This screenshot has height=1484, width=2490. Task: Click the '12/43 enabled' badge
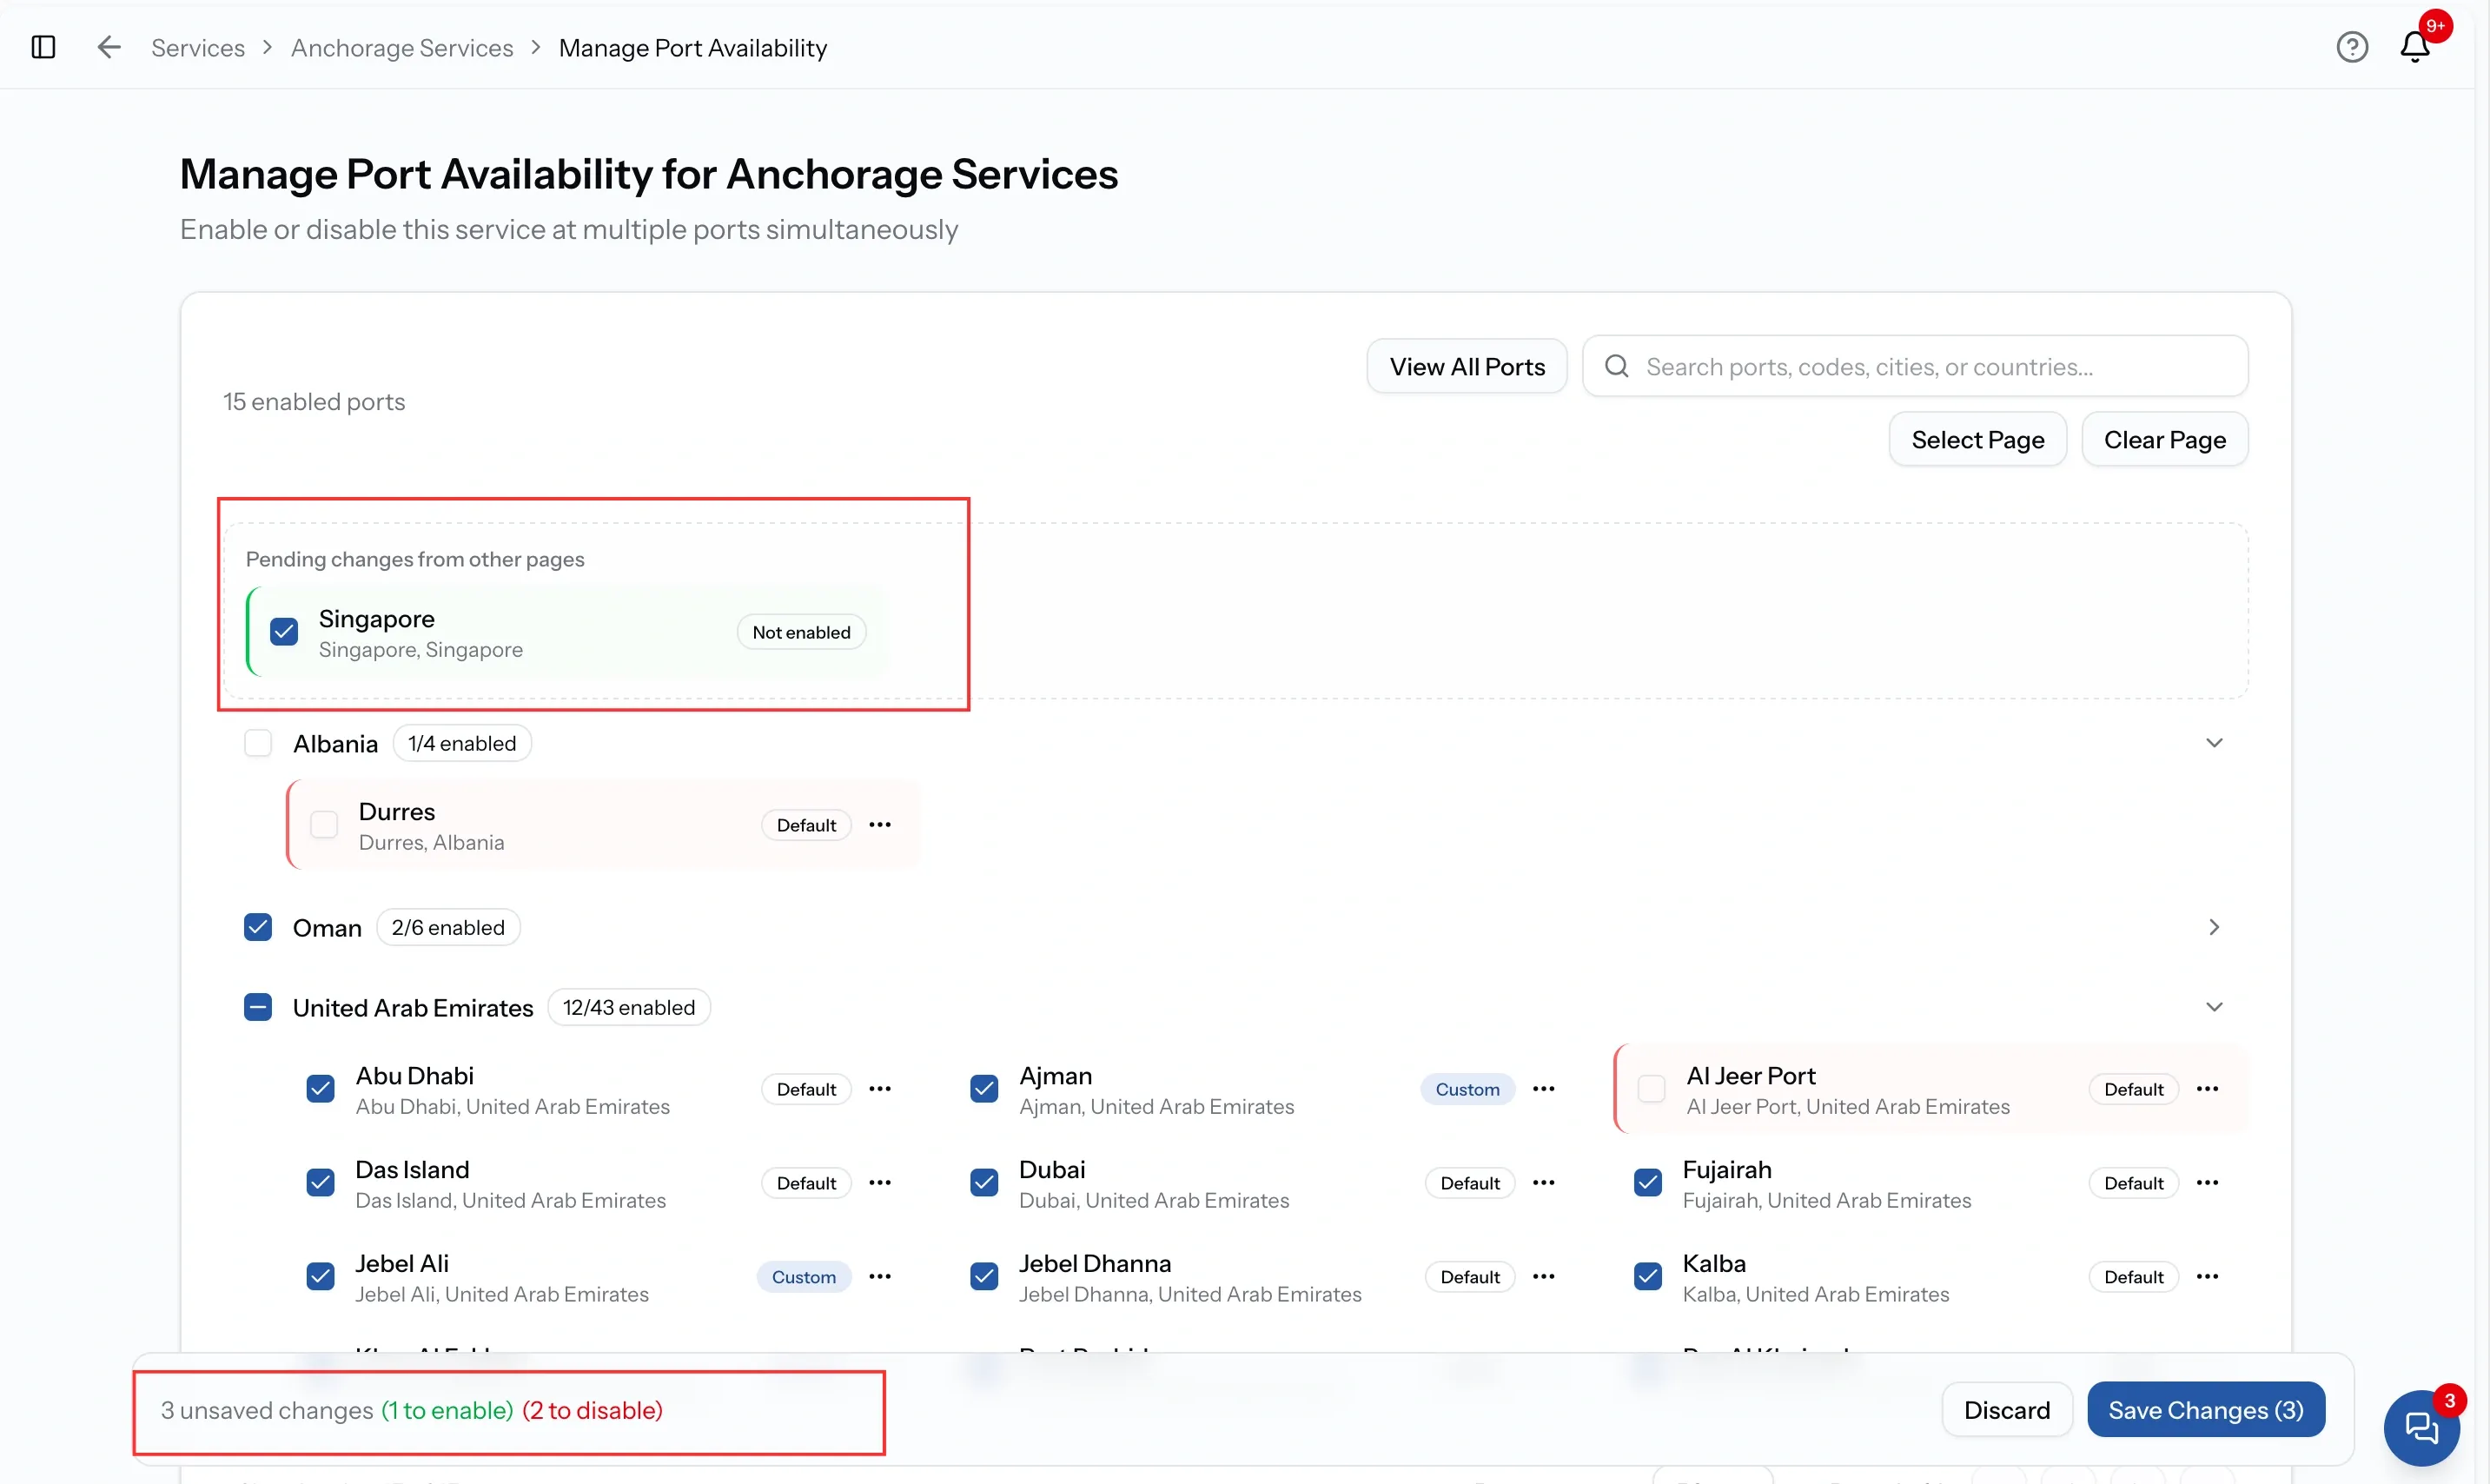[629, 1007]
